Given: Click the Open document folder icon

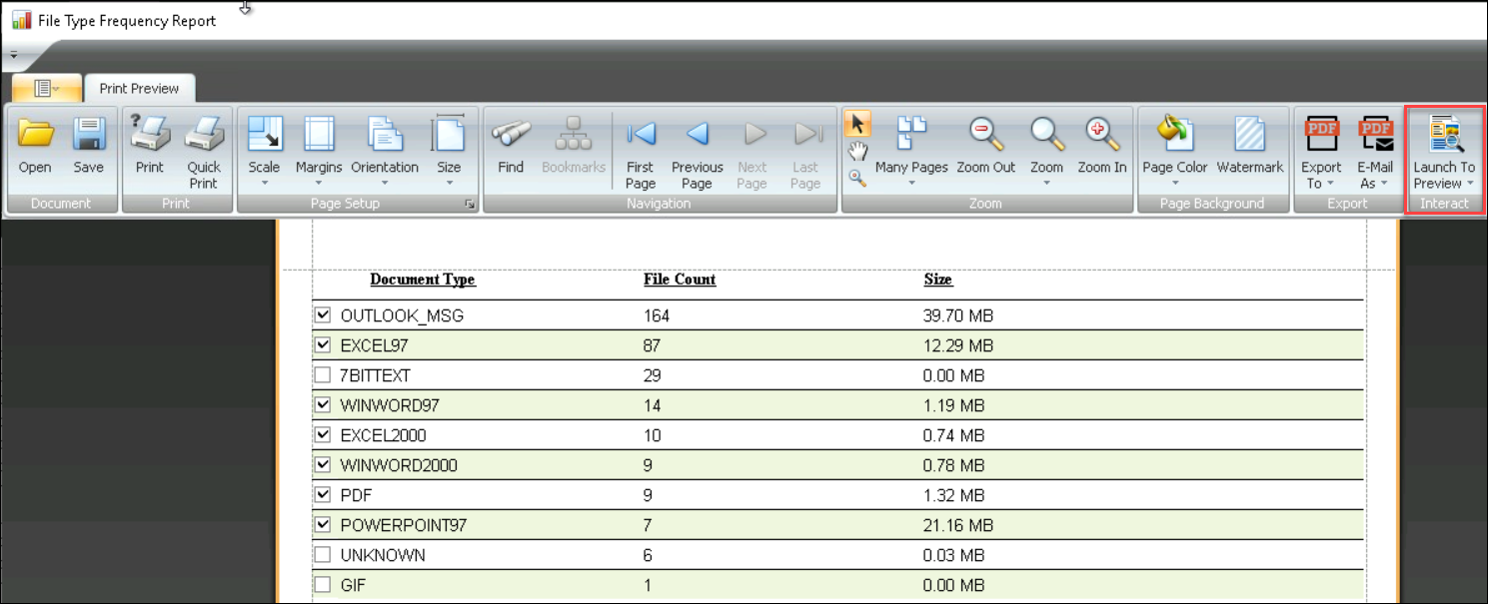Looking at the screenshot, I should click(x=35, y=133).
